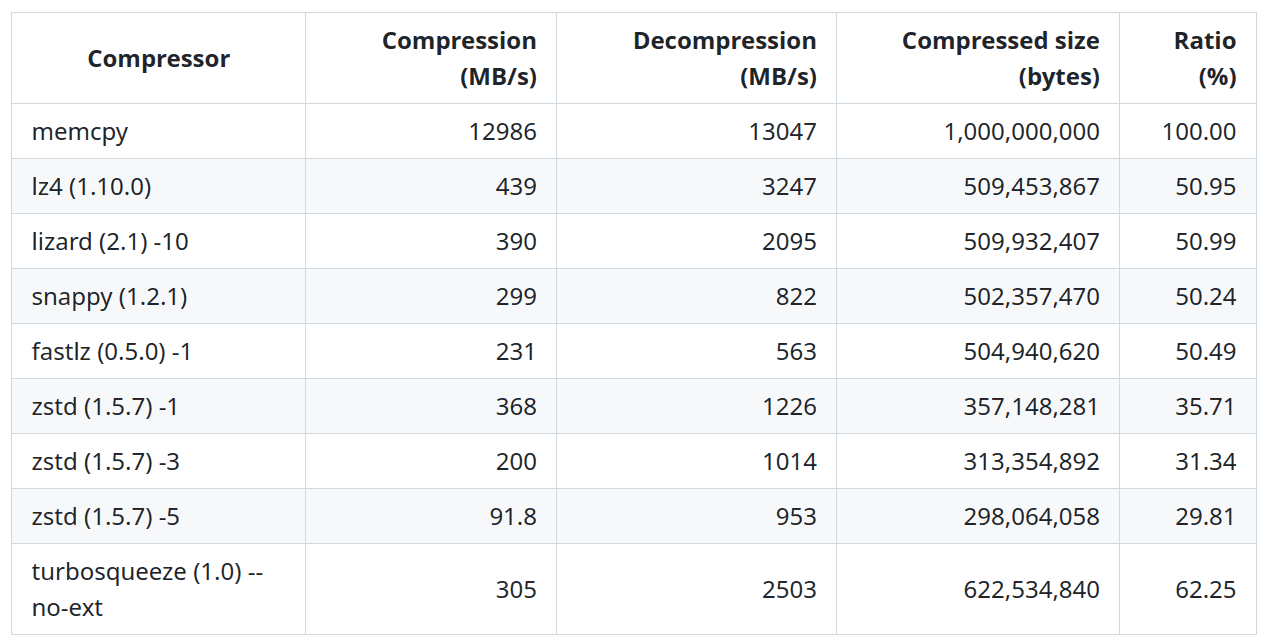Click the Decompression (MB/s) column header
1266x644 pixels.
tap(724, 59)
